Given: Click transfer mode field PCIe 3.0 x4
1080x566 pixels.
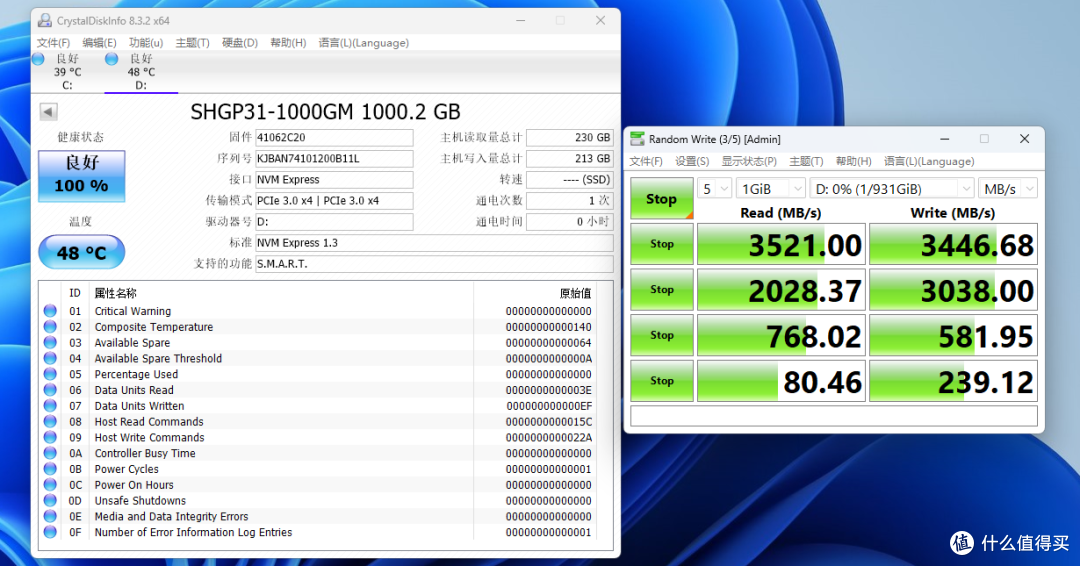Looking at the screenshot, I should 334,200.
